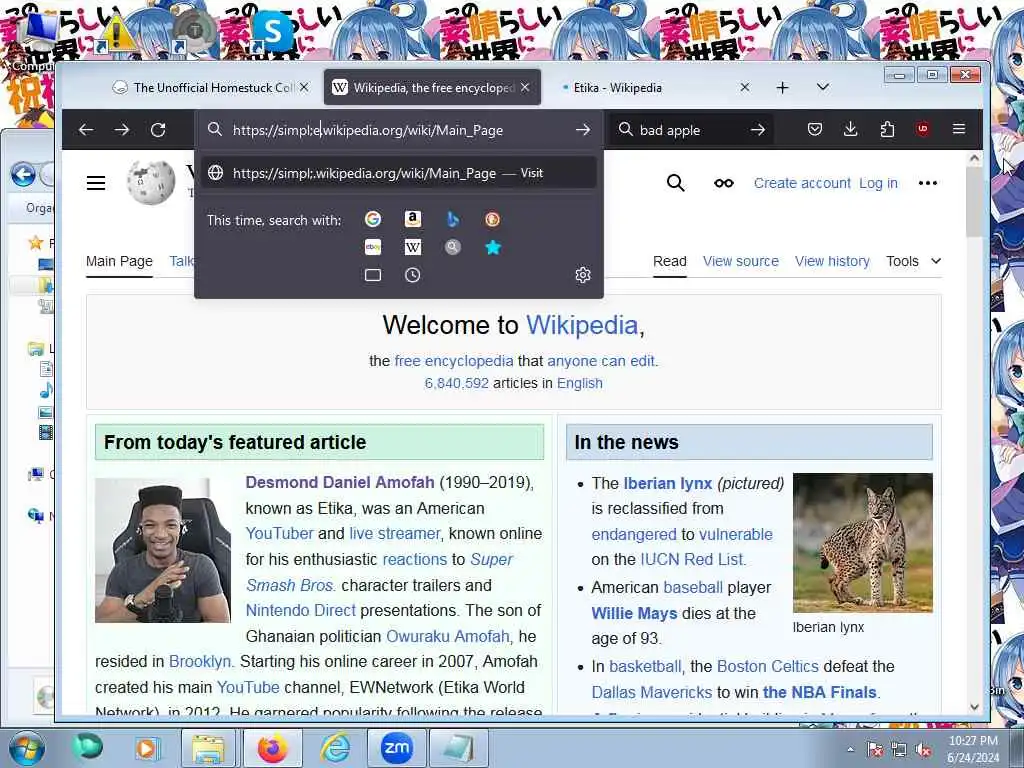Click the Iberian lynx photo thumbnail
1024x768 pixels.
pyautogui.click(x=863, y=543)
